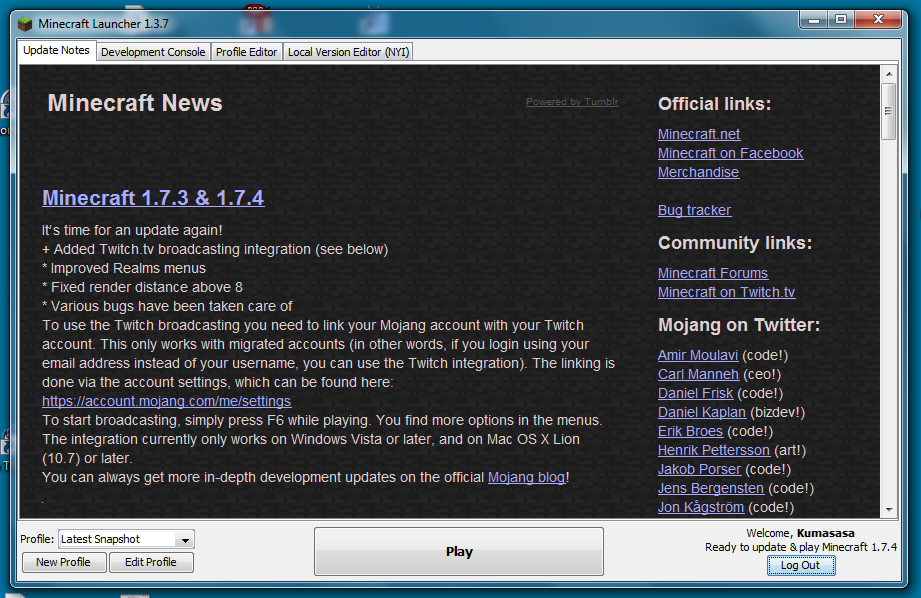This screenshot has width=921, height=598.
Task: Click the Powered by Tumblr link
Action: click(x=572, y=102)
